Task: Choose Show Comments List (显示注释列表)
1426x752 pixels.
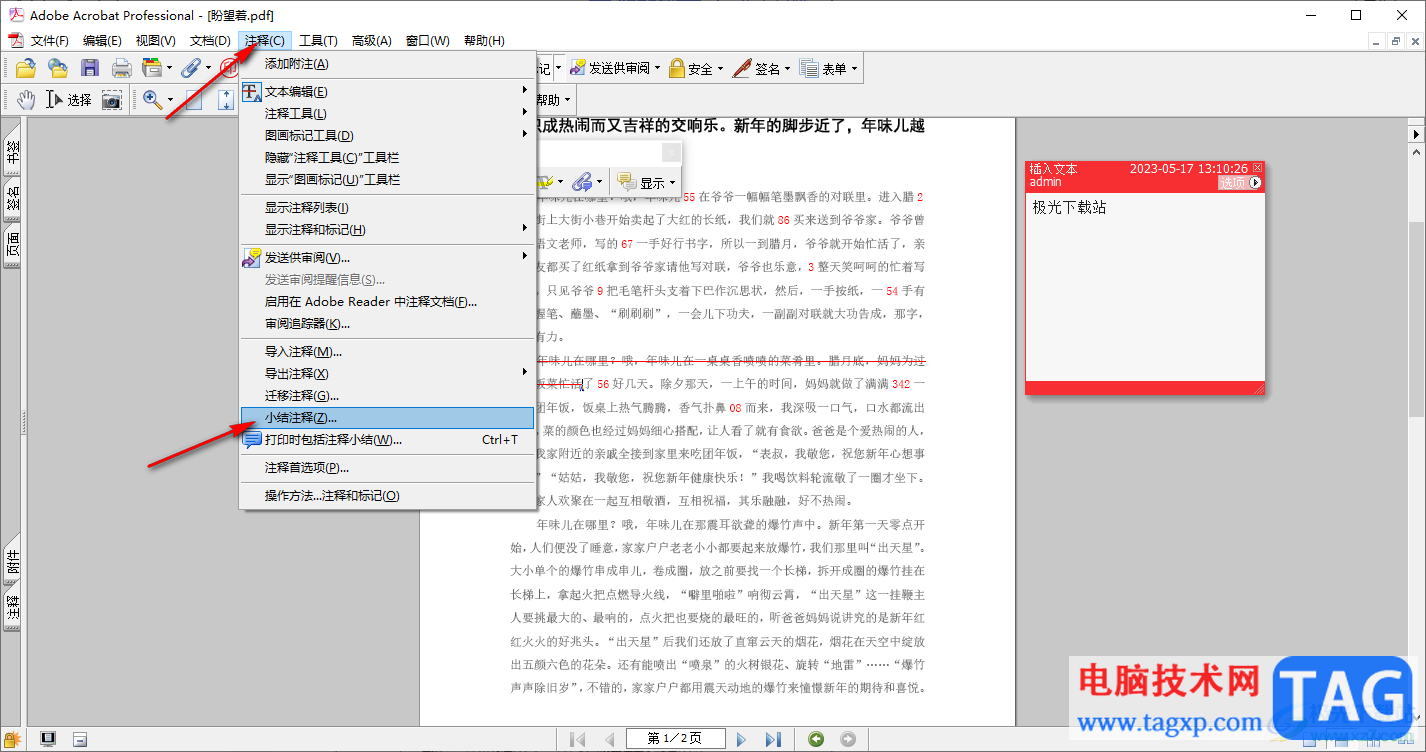Action: (x=387, y=208)
